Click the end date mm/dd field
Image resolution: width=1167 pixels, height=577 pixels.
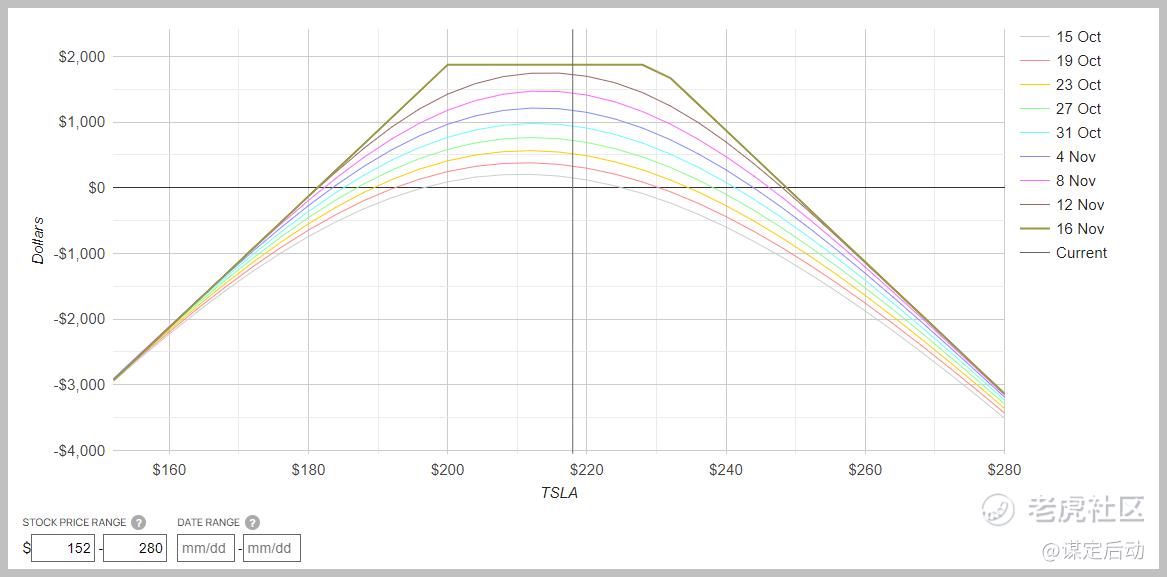(272, 548)
